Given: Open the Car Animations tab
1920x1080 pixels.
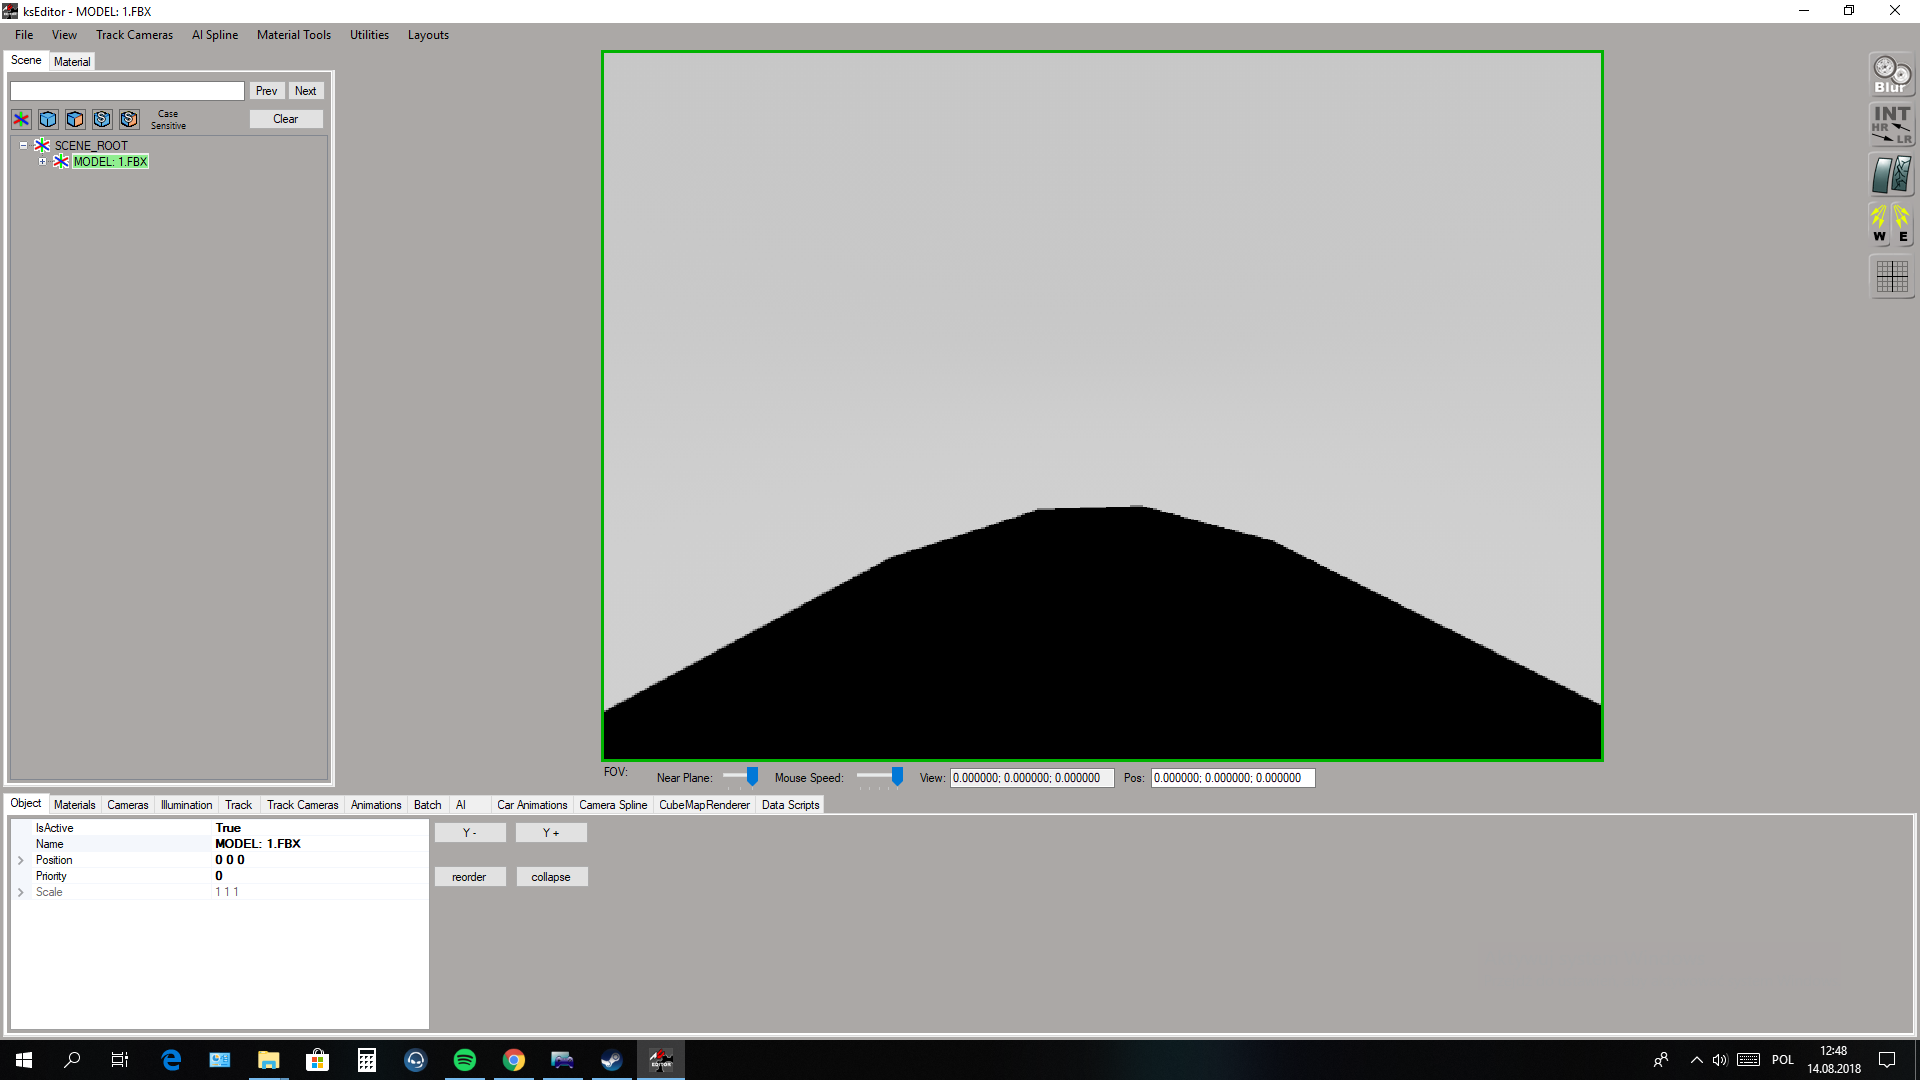Looking at the screenshot, I should (x=532, y=805).
